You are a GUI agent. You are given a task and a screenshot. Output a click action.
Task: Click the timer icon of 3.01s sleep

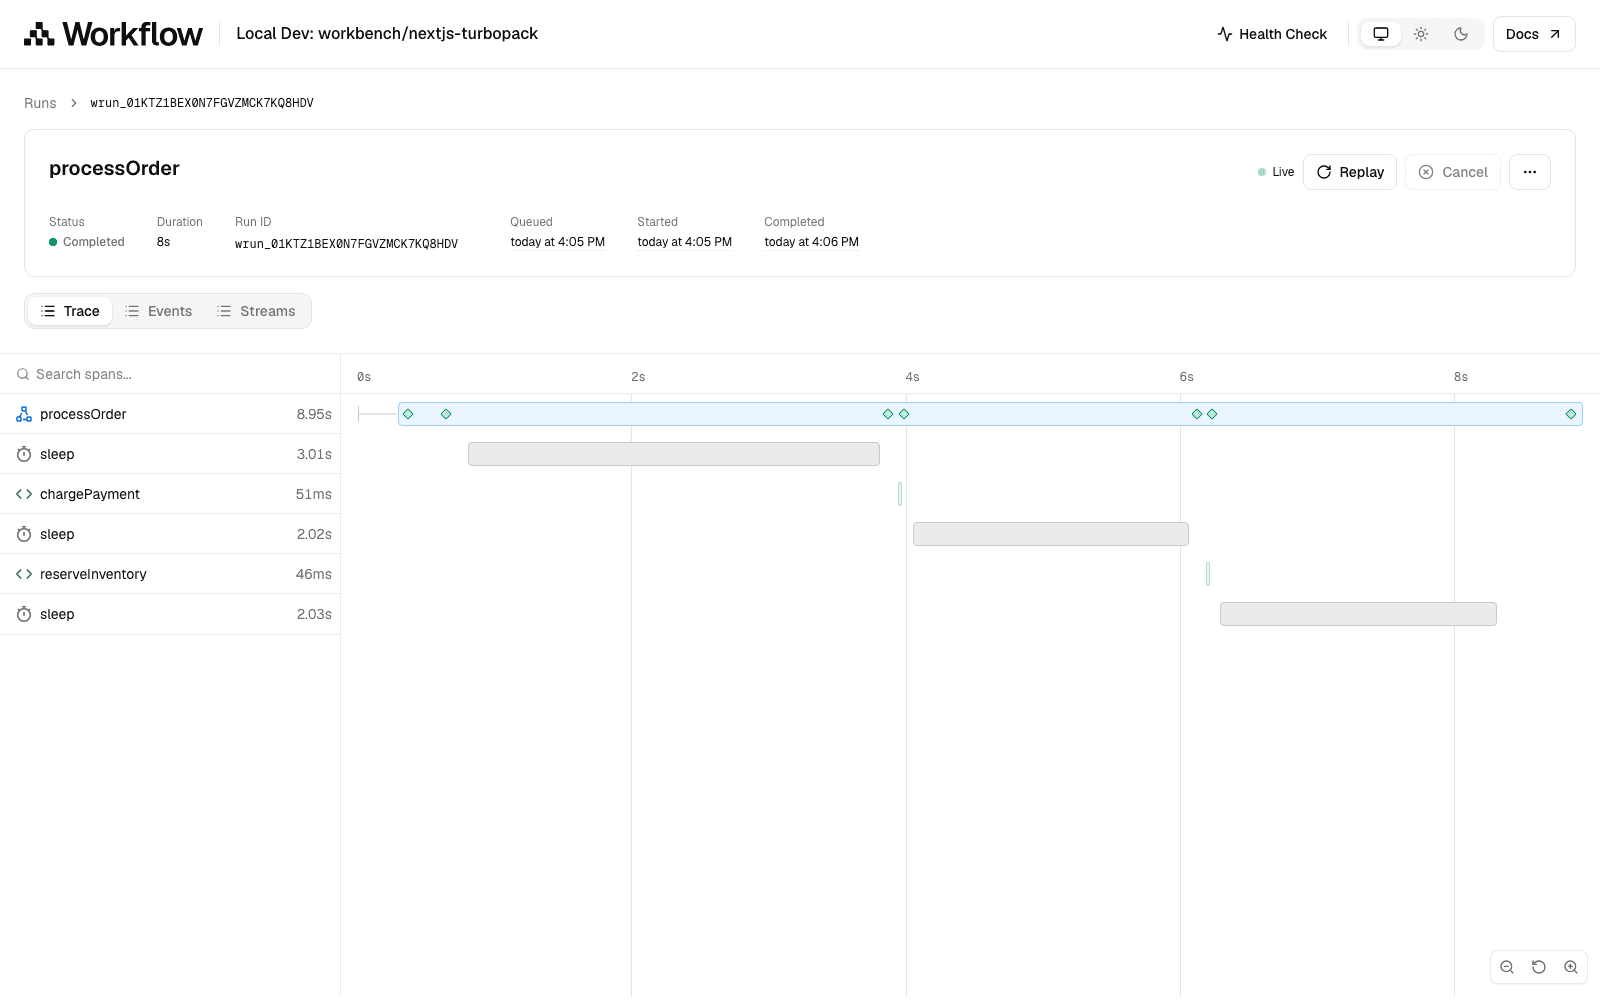point(24,454)
